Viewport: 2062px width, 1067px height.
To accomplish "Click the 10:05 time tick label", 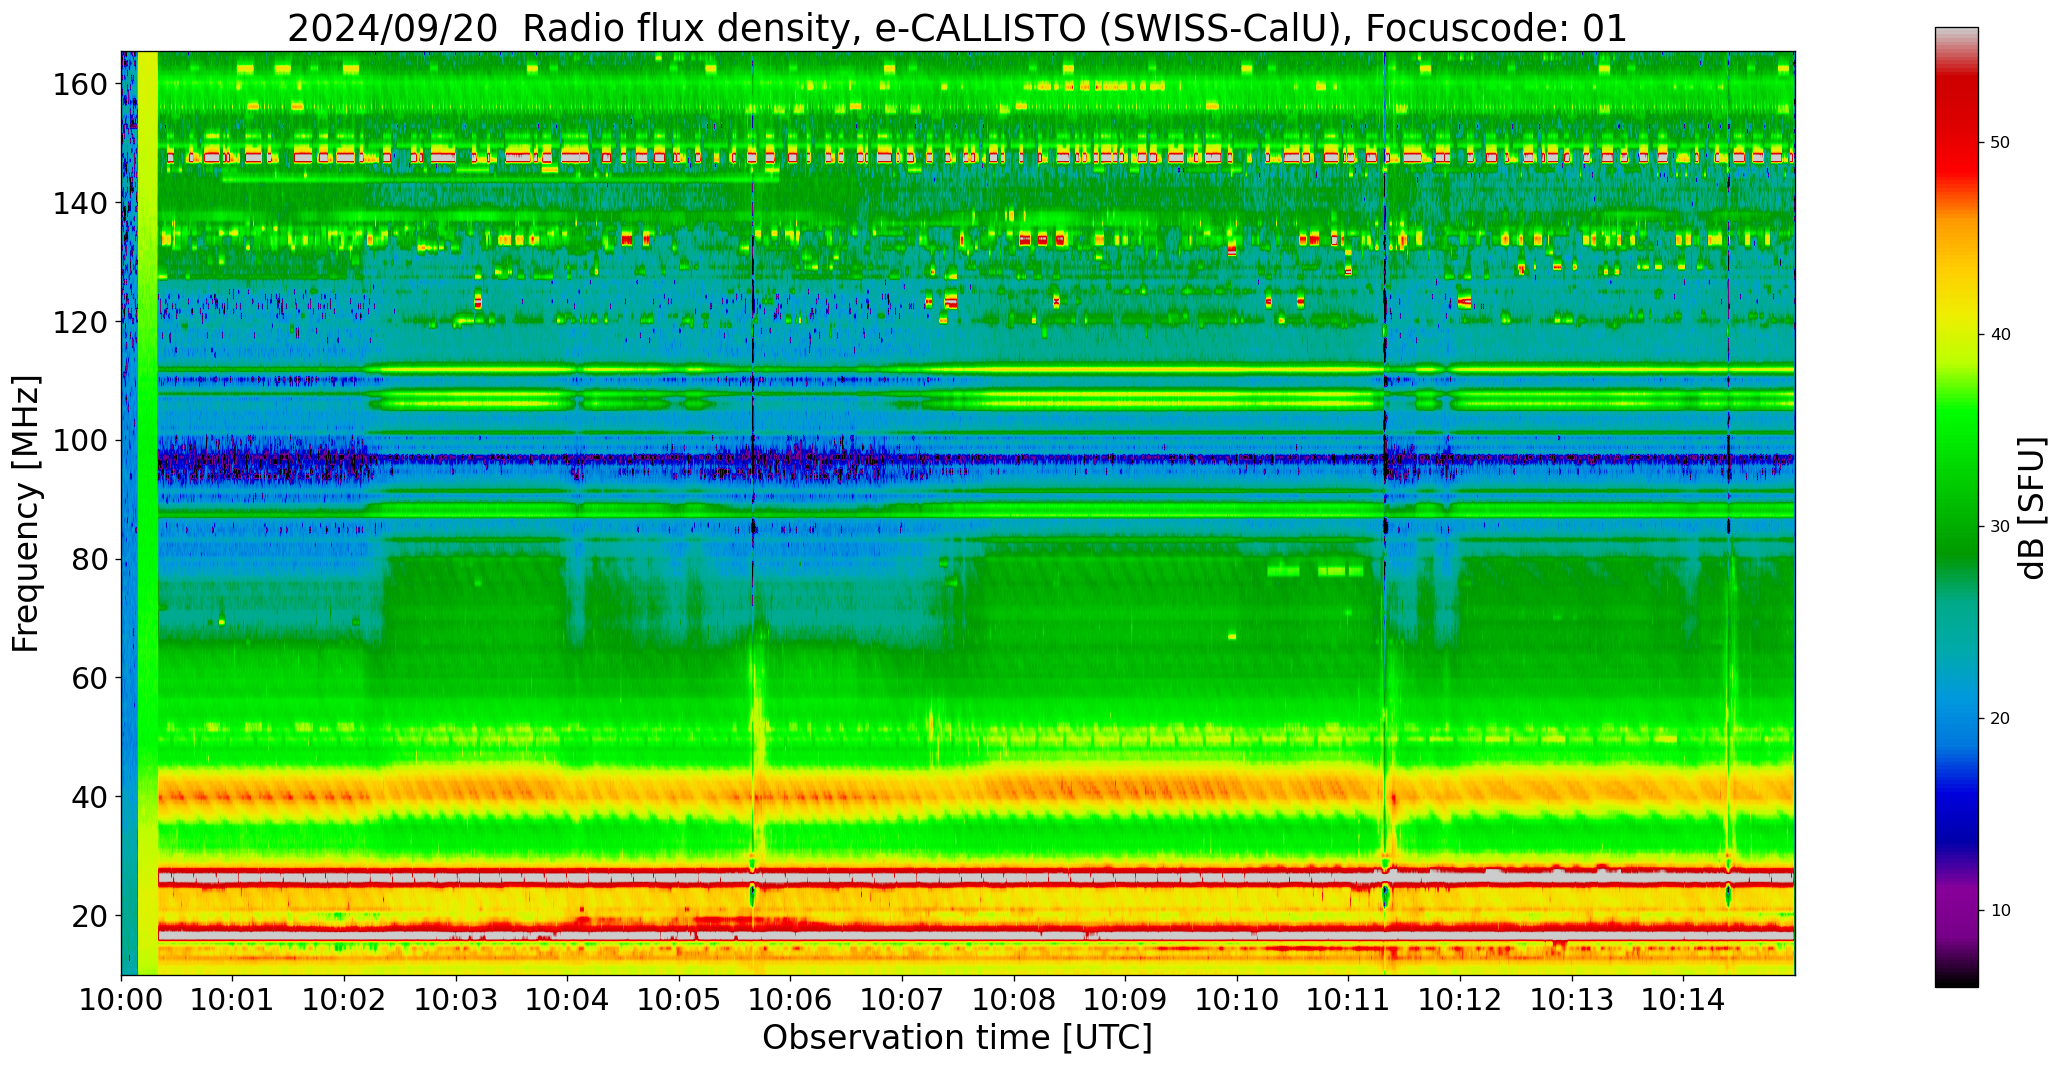I will point(679,999).
